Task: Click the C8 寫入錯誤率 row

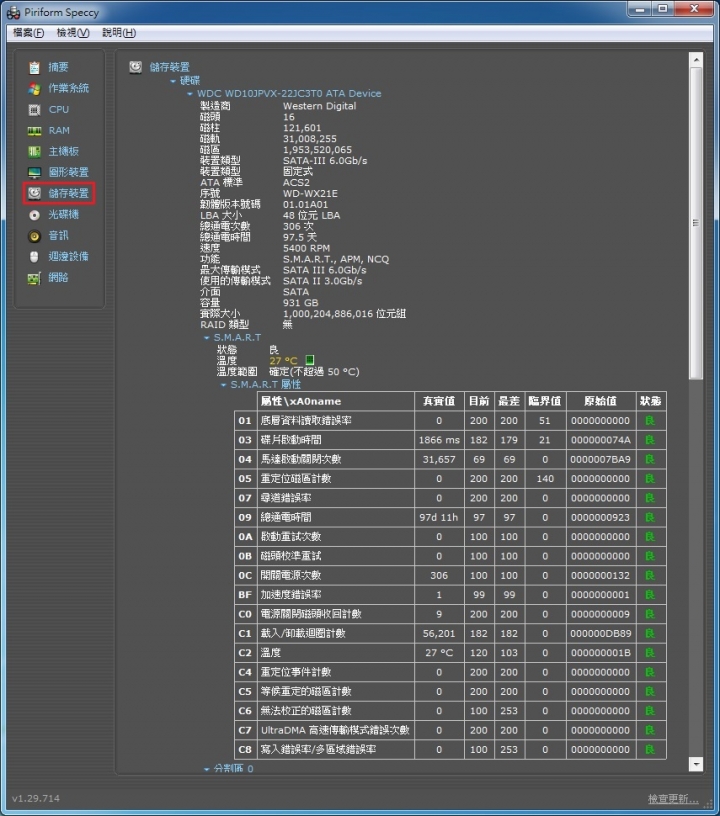Action: coord(451,749)
